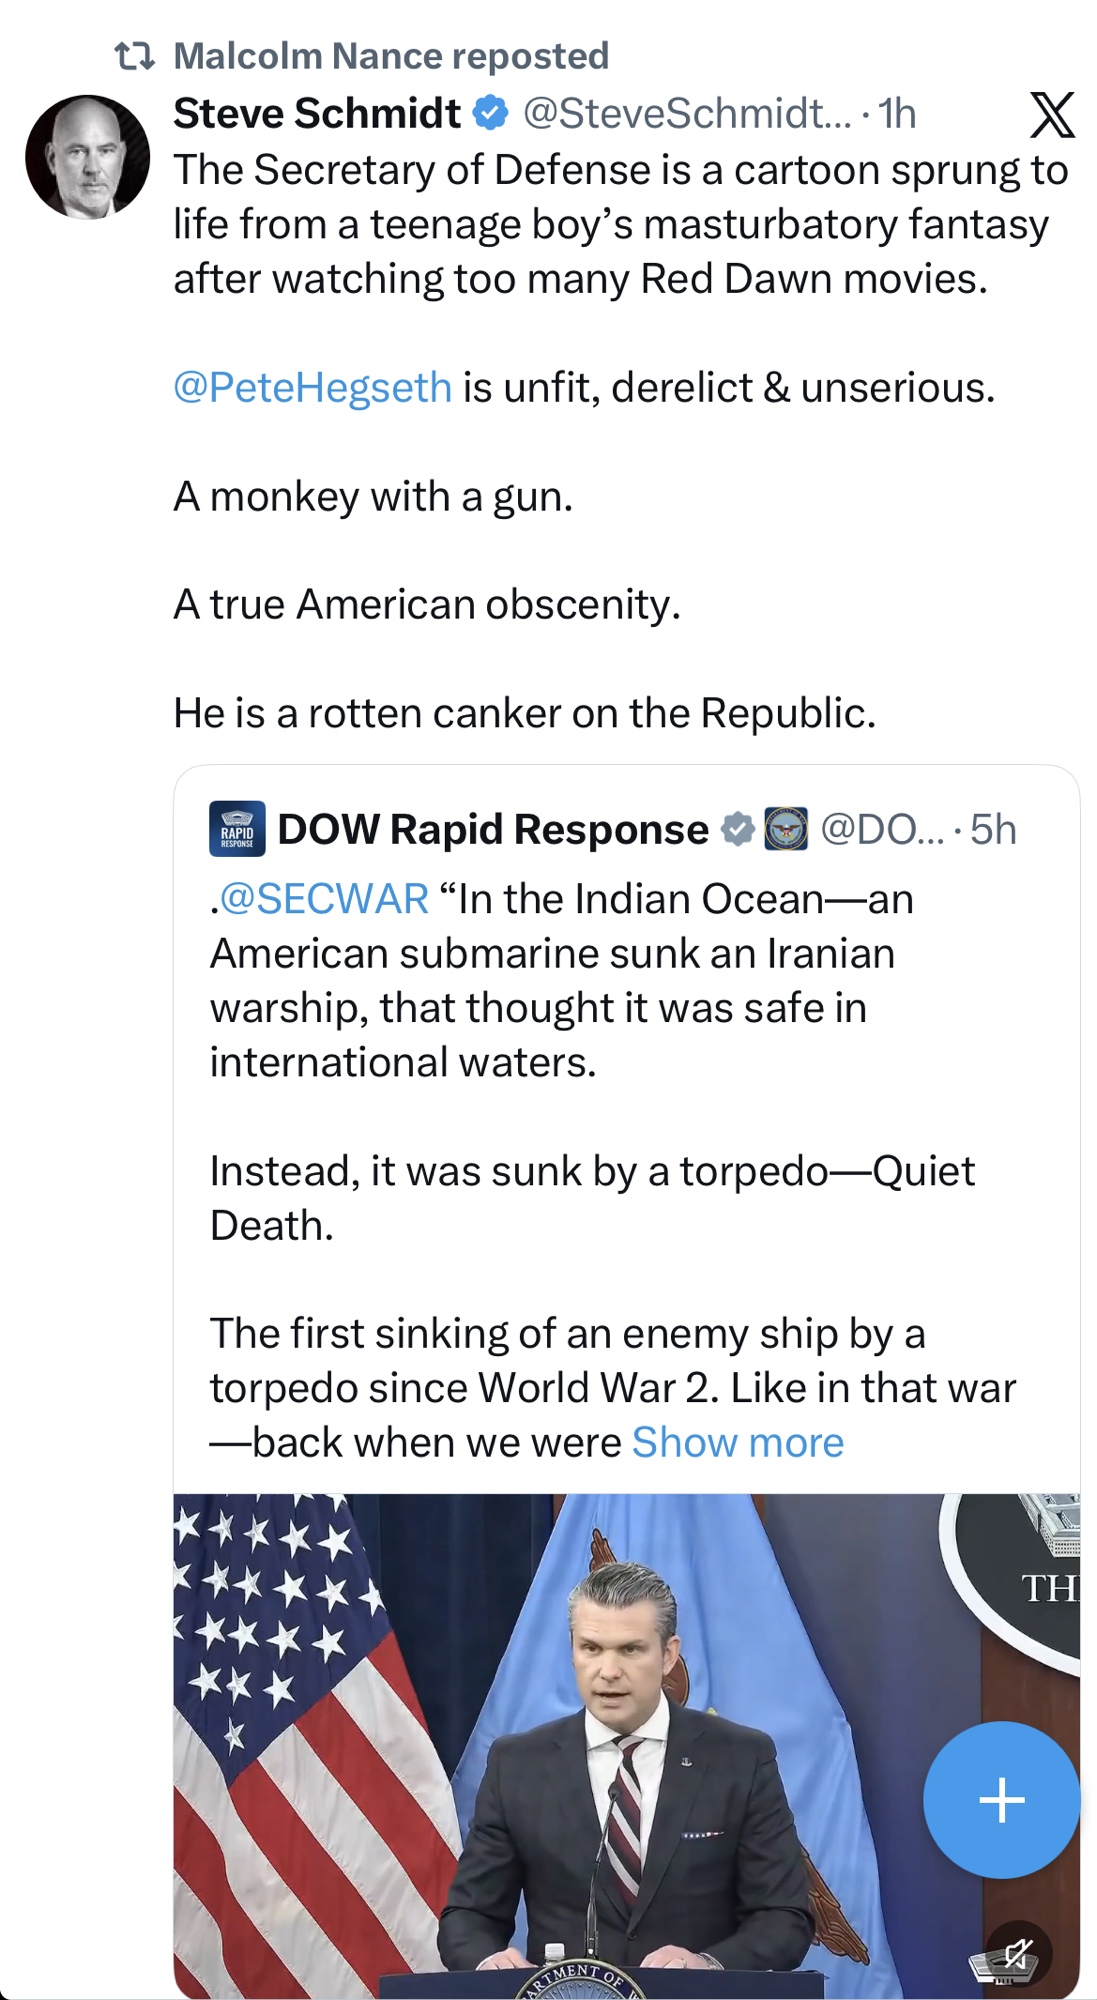Image resolution: width=1097 pixels, height=2000 pixels.
Task: Click the X logo icon
Action: point(1052,115)
